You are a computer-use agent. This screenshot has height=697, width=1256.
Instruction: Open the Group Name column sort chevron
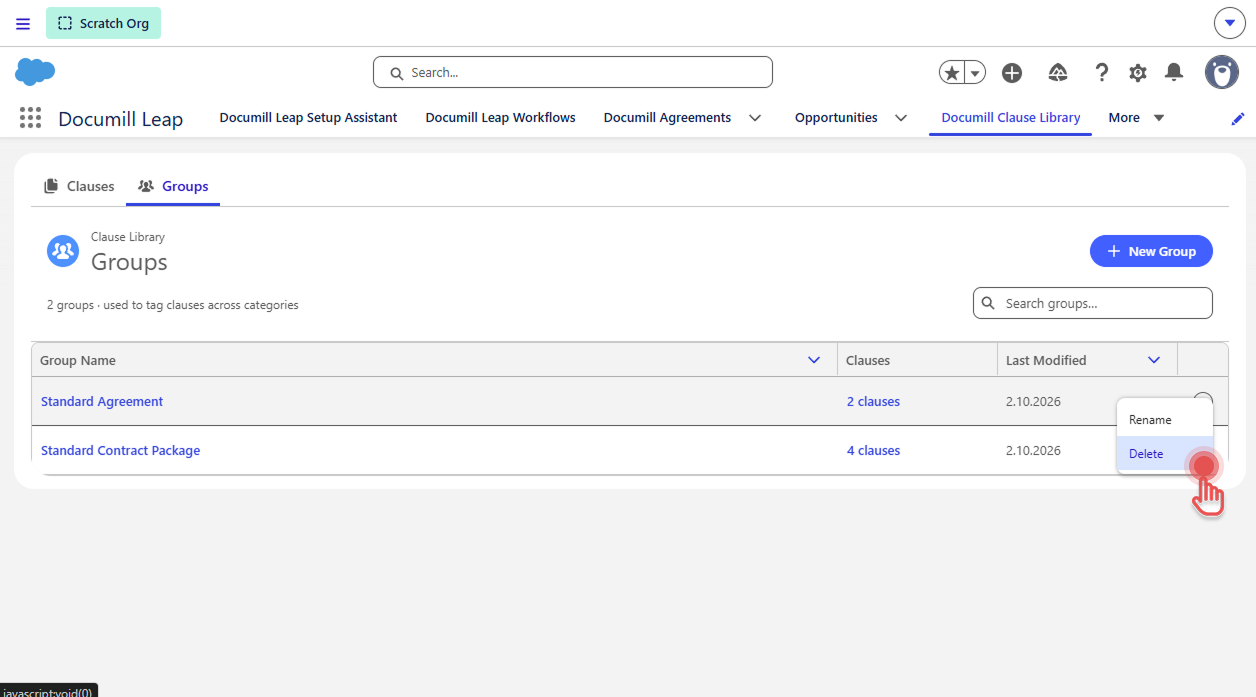(814, 360)
